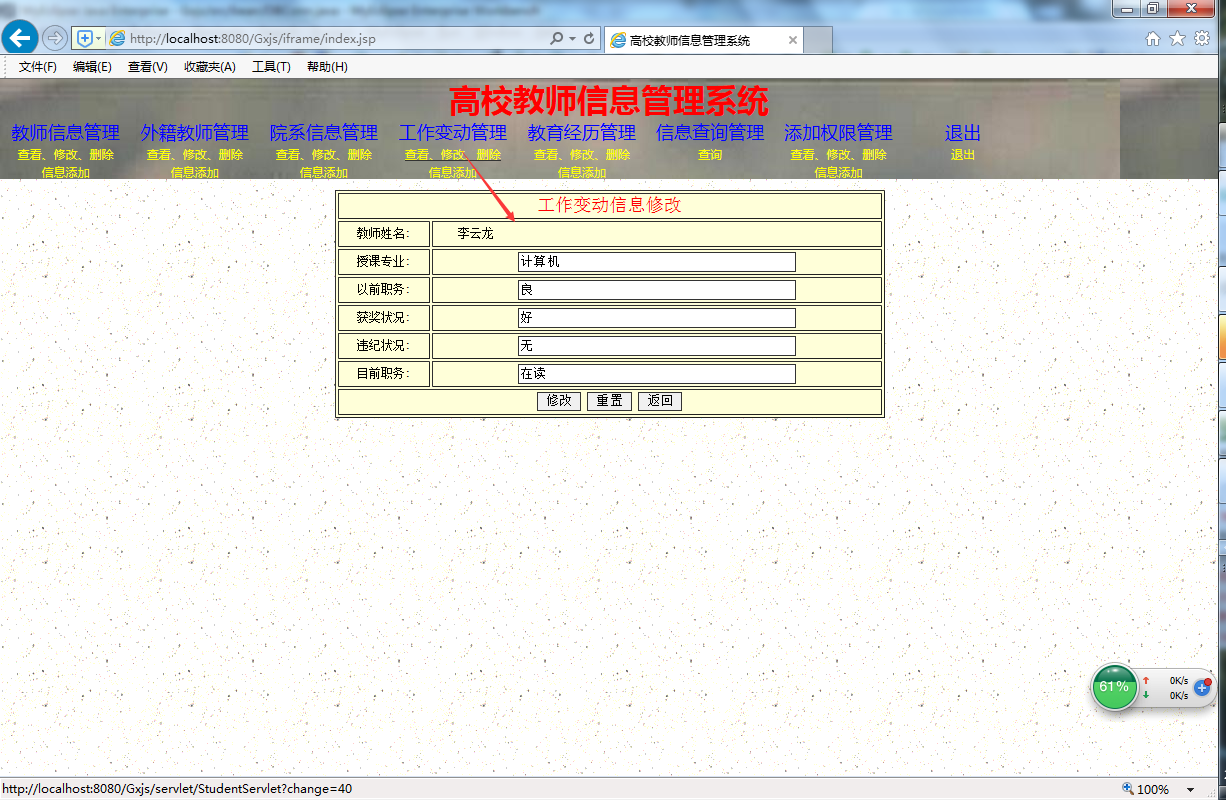Select the 高校教师信息管理系统 browser tab
This screenshot has height=800, width=1226.
coord(704,41)
